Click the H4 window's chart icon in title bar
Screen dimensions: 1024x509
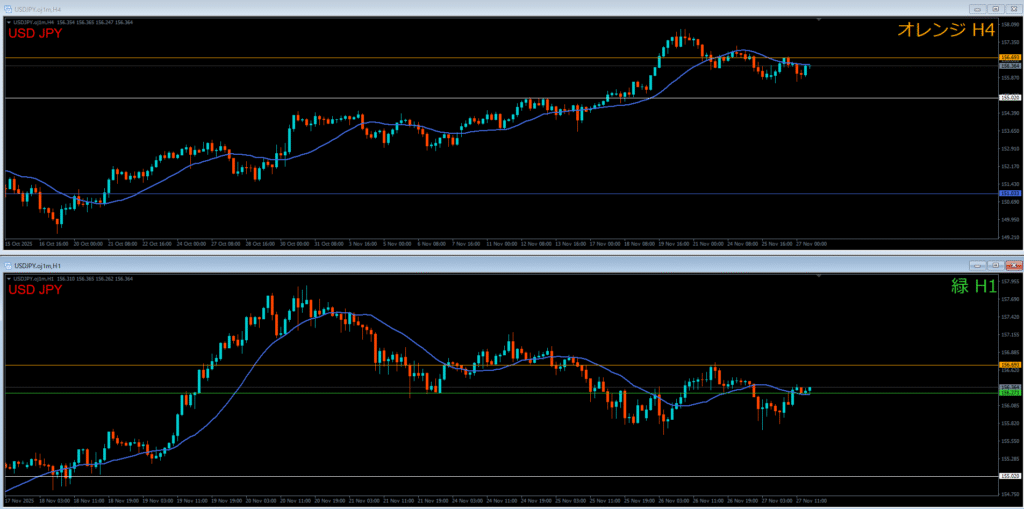(8, 9)
